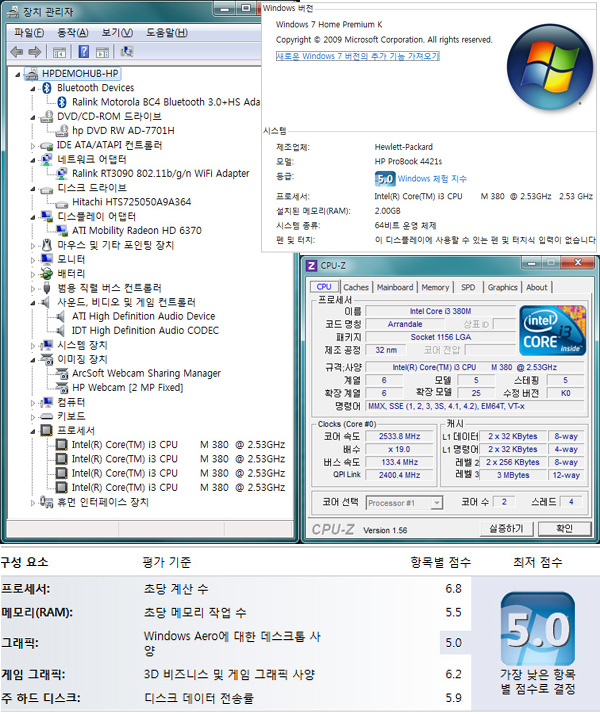Collapse the Bluetooth Devices tree node
Image resolution: width=600 pixels, height=714 pixels.
click(x=33, y=89)
